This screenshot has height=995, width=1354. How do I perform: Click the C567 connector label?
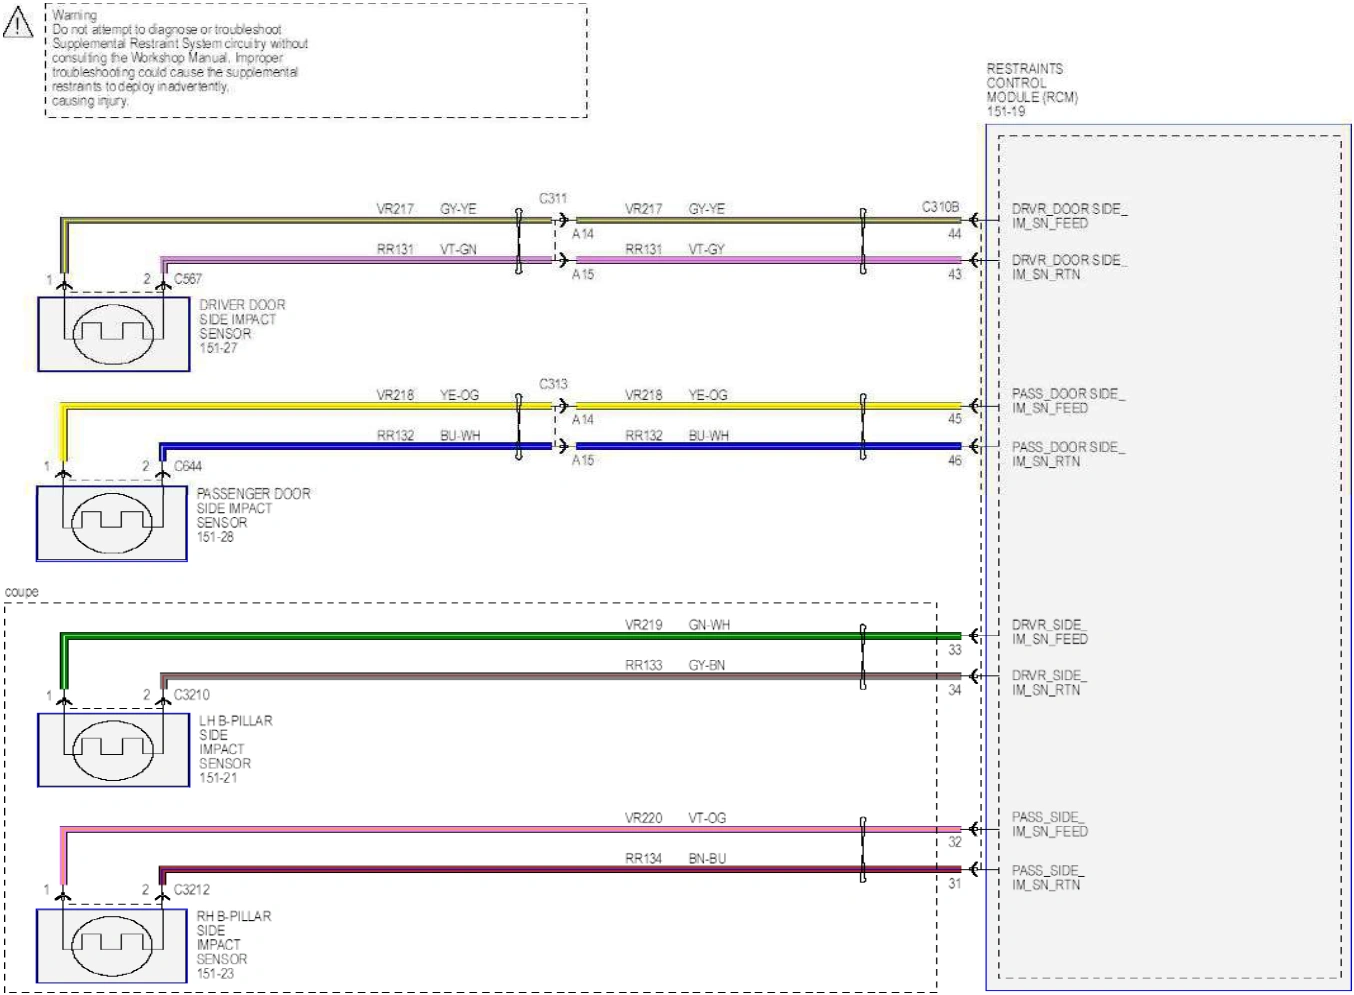[x=188, y=279]
